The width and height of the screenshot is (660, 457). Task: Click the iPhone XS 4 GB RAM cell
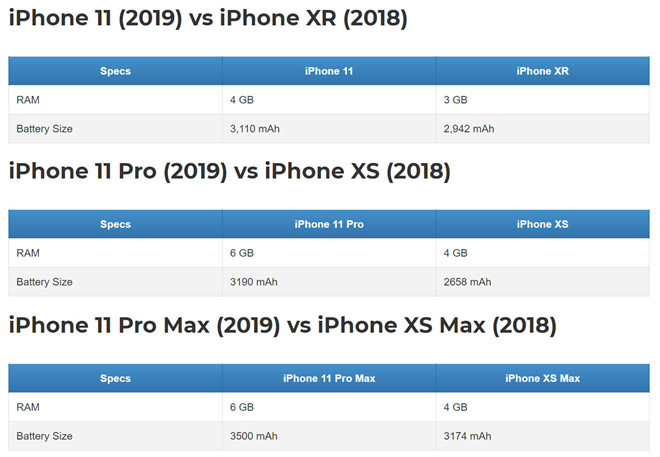[x=456, y=254]
